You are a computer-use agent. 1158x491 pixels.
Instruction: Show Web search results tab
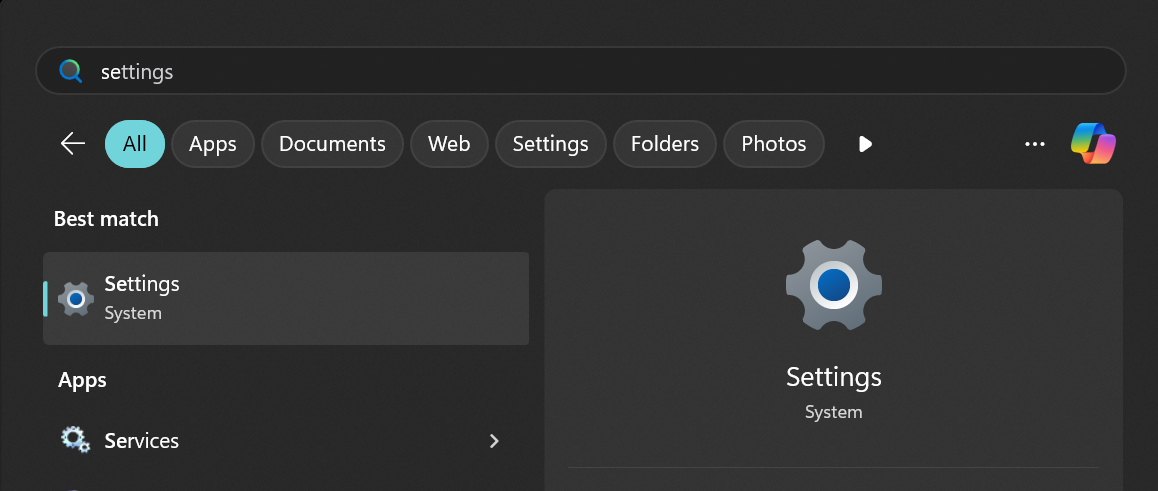(x=449, y=144)
